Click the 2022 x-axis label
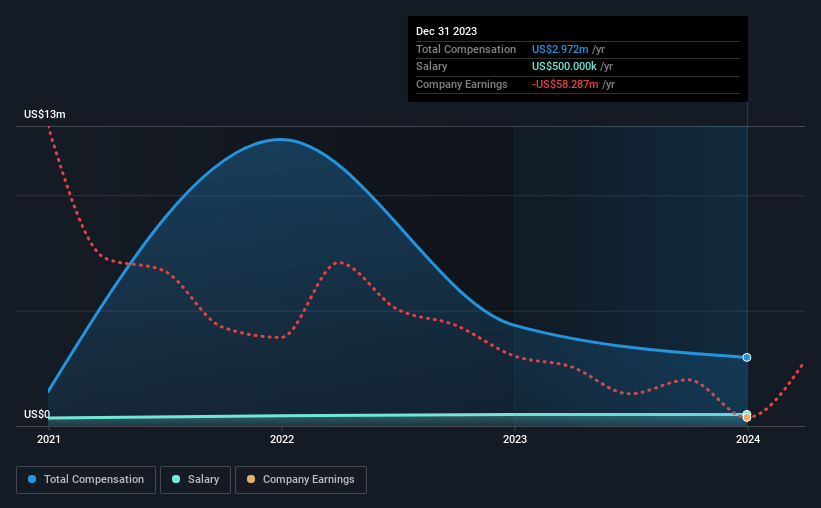This screenshot has height=508, width=821. tap(282, 439)
